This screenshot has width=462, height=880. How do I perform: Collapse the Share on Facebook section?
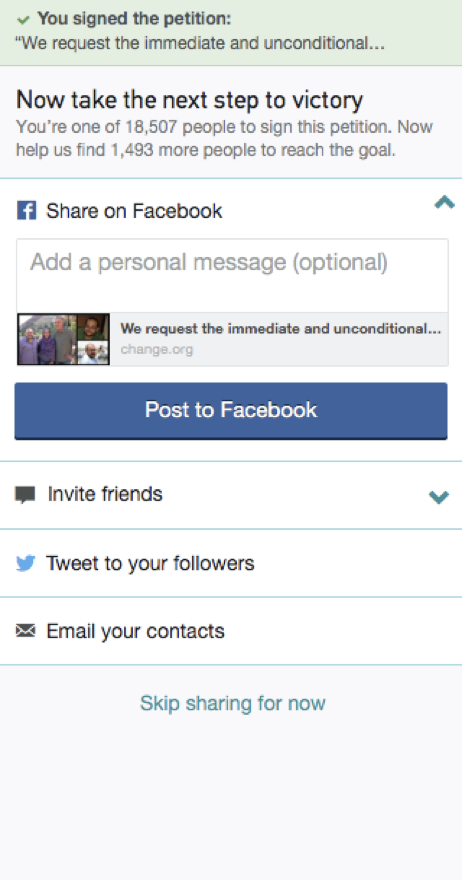point(445,202)
